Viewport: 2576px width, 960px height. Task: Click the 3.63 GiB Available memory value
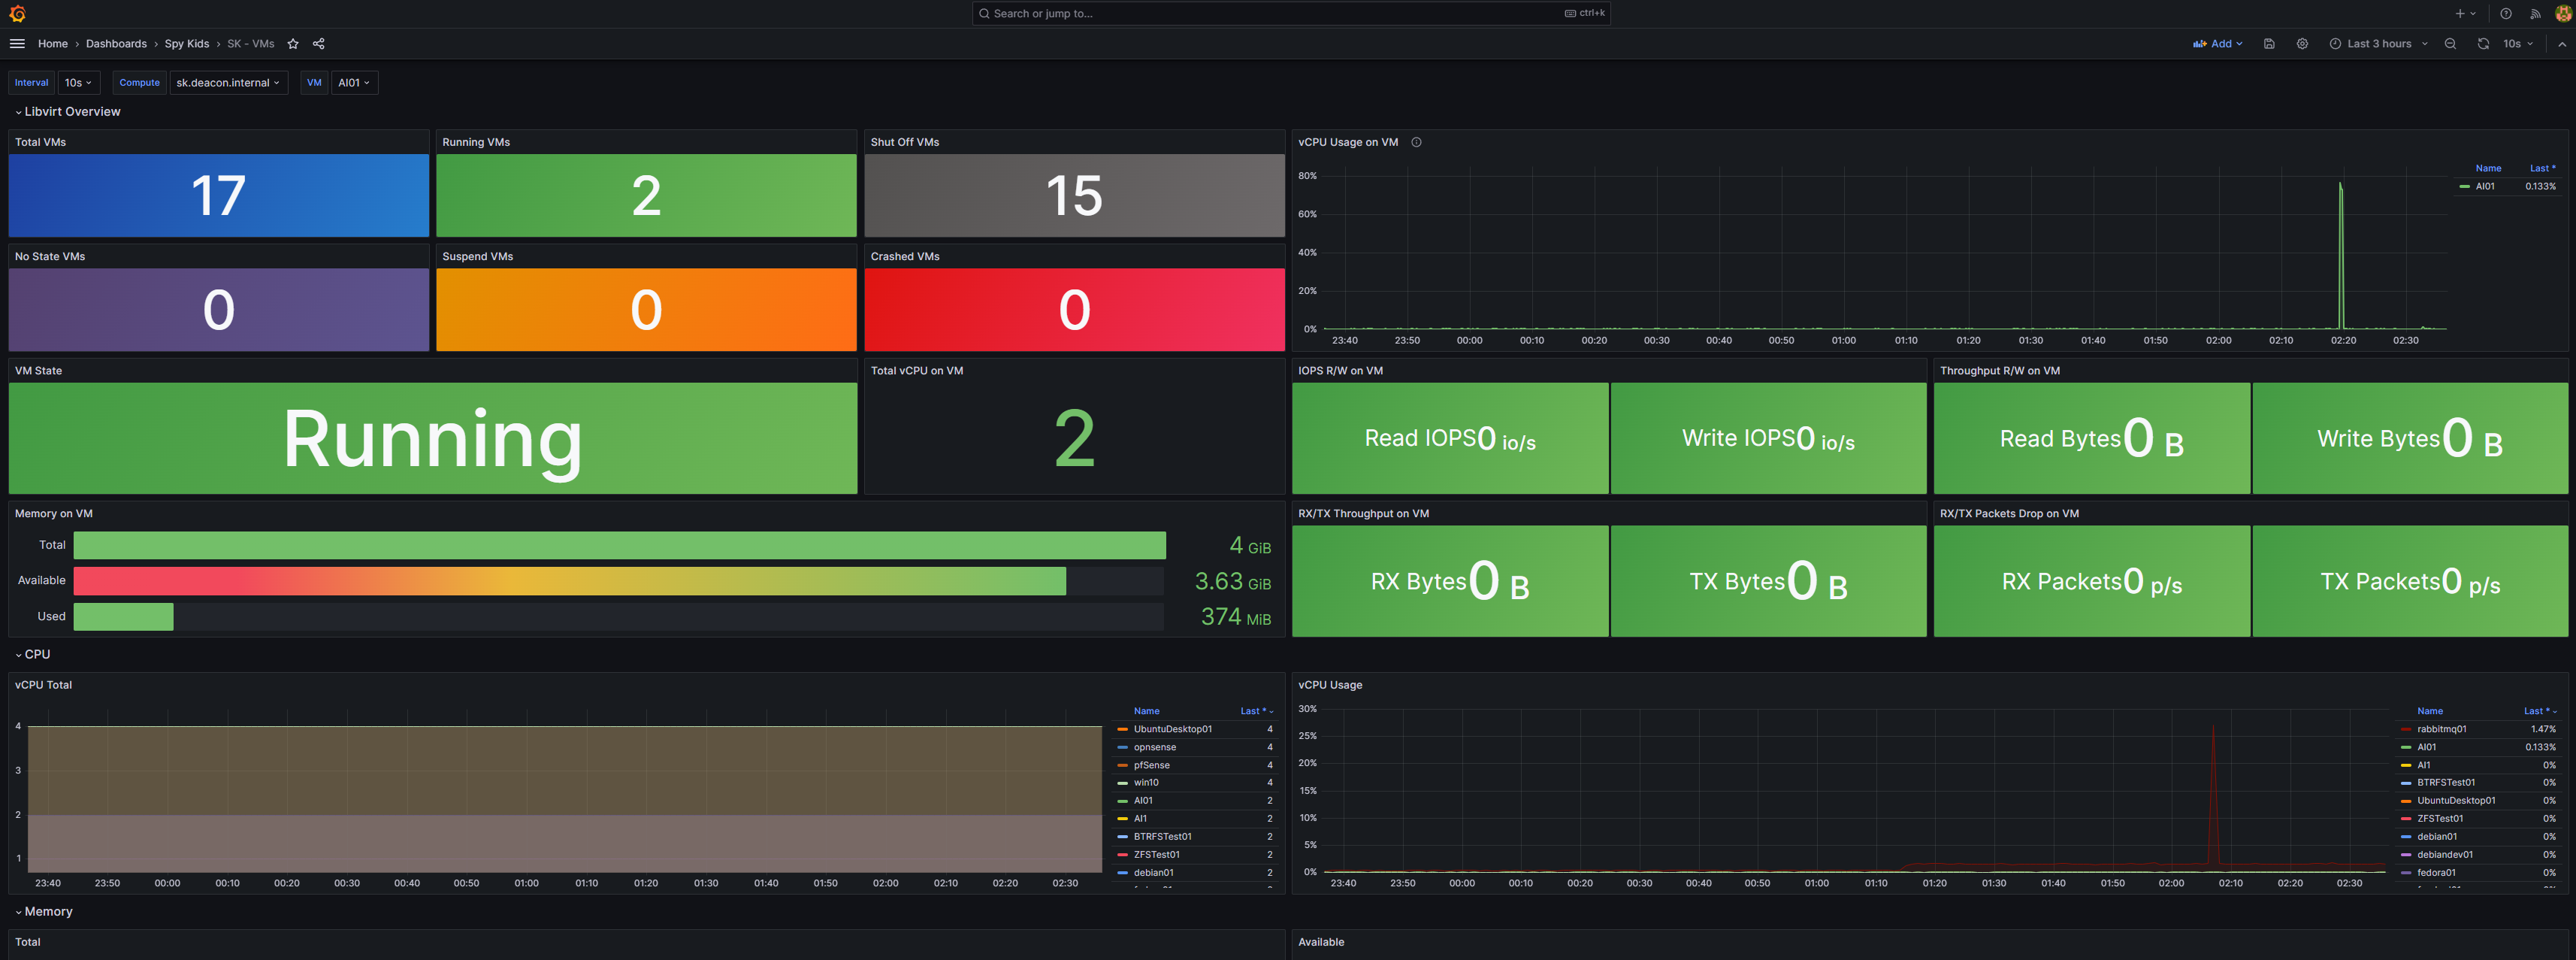[x=1232, y=581]
